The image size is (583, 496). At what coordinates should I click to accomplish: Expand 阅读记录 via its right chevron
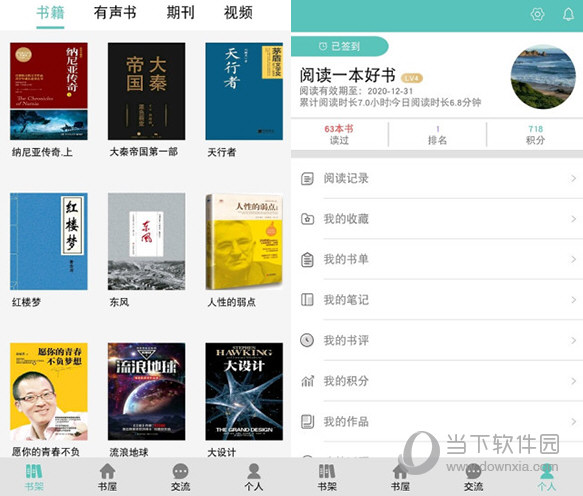pos(573,178)
